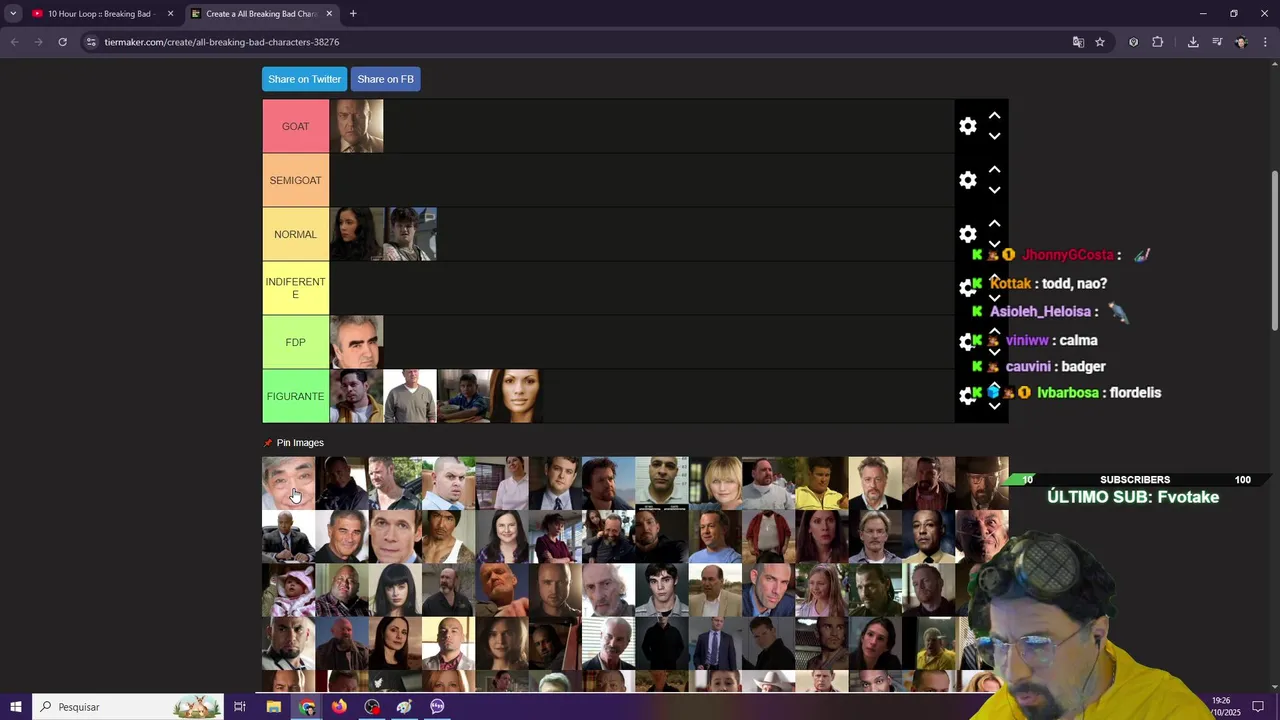Switch to the Create a All Breaking Bad tab

260,14
